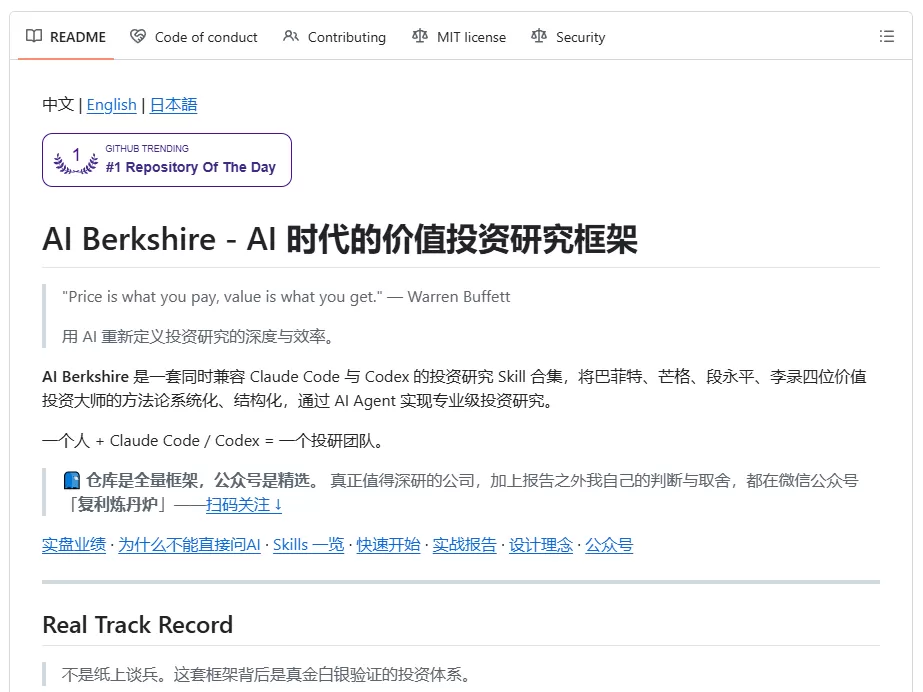This screenshot has height=692, width=923.
Task: Jump to 公众号 section
Action: [x=609, y=545]
